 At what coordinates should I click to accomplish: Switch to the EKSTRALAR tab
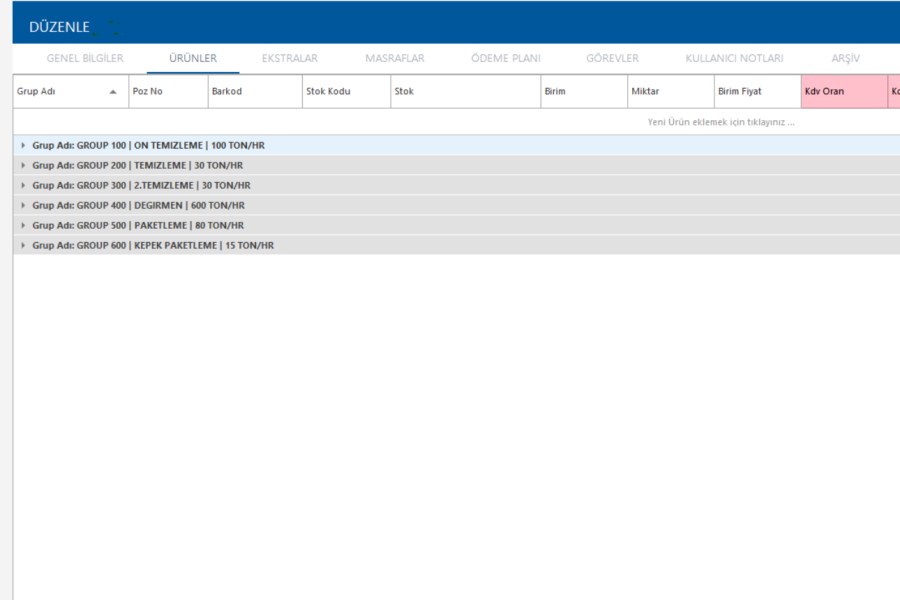289,58
